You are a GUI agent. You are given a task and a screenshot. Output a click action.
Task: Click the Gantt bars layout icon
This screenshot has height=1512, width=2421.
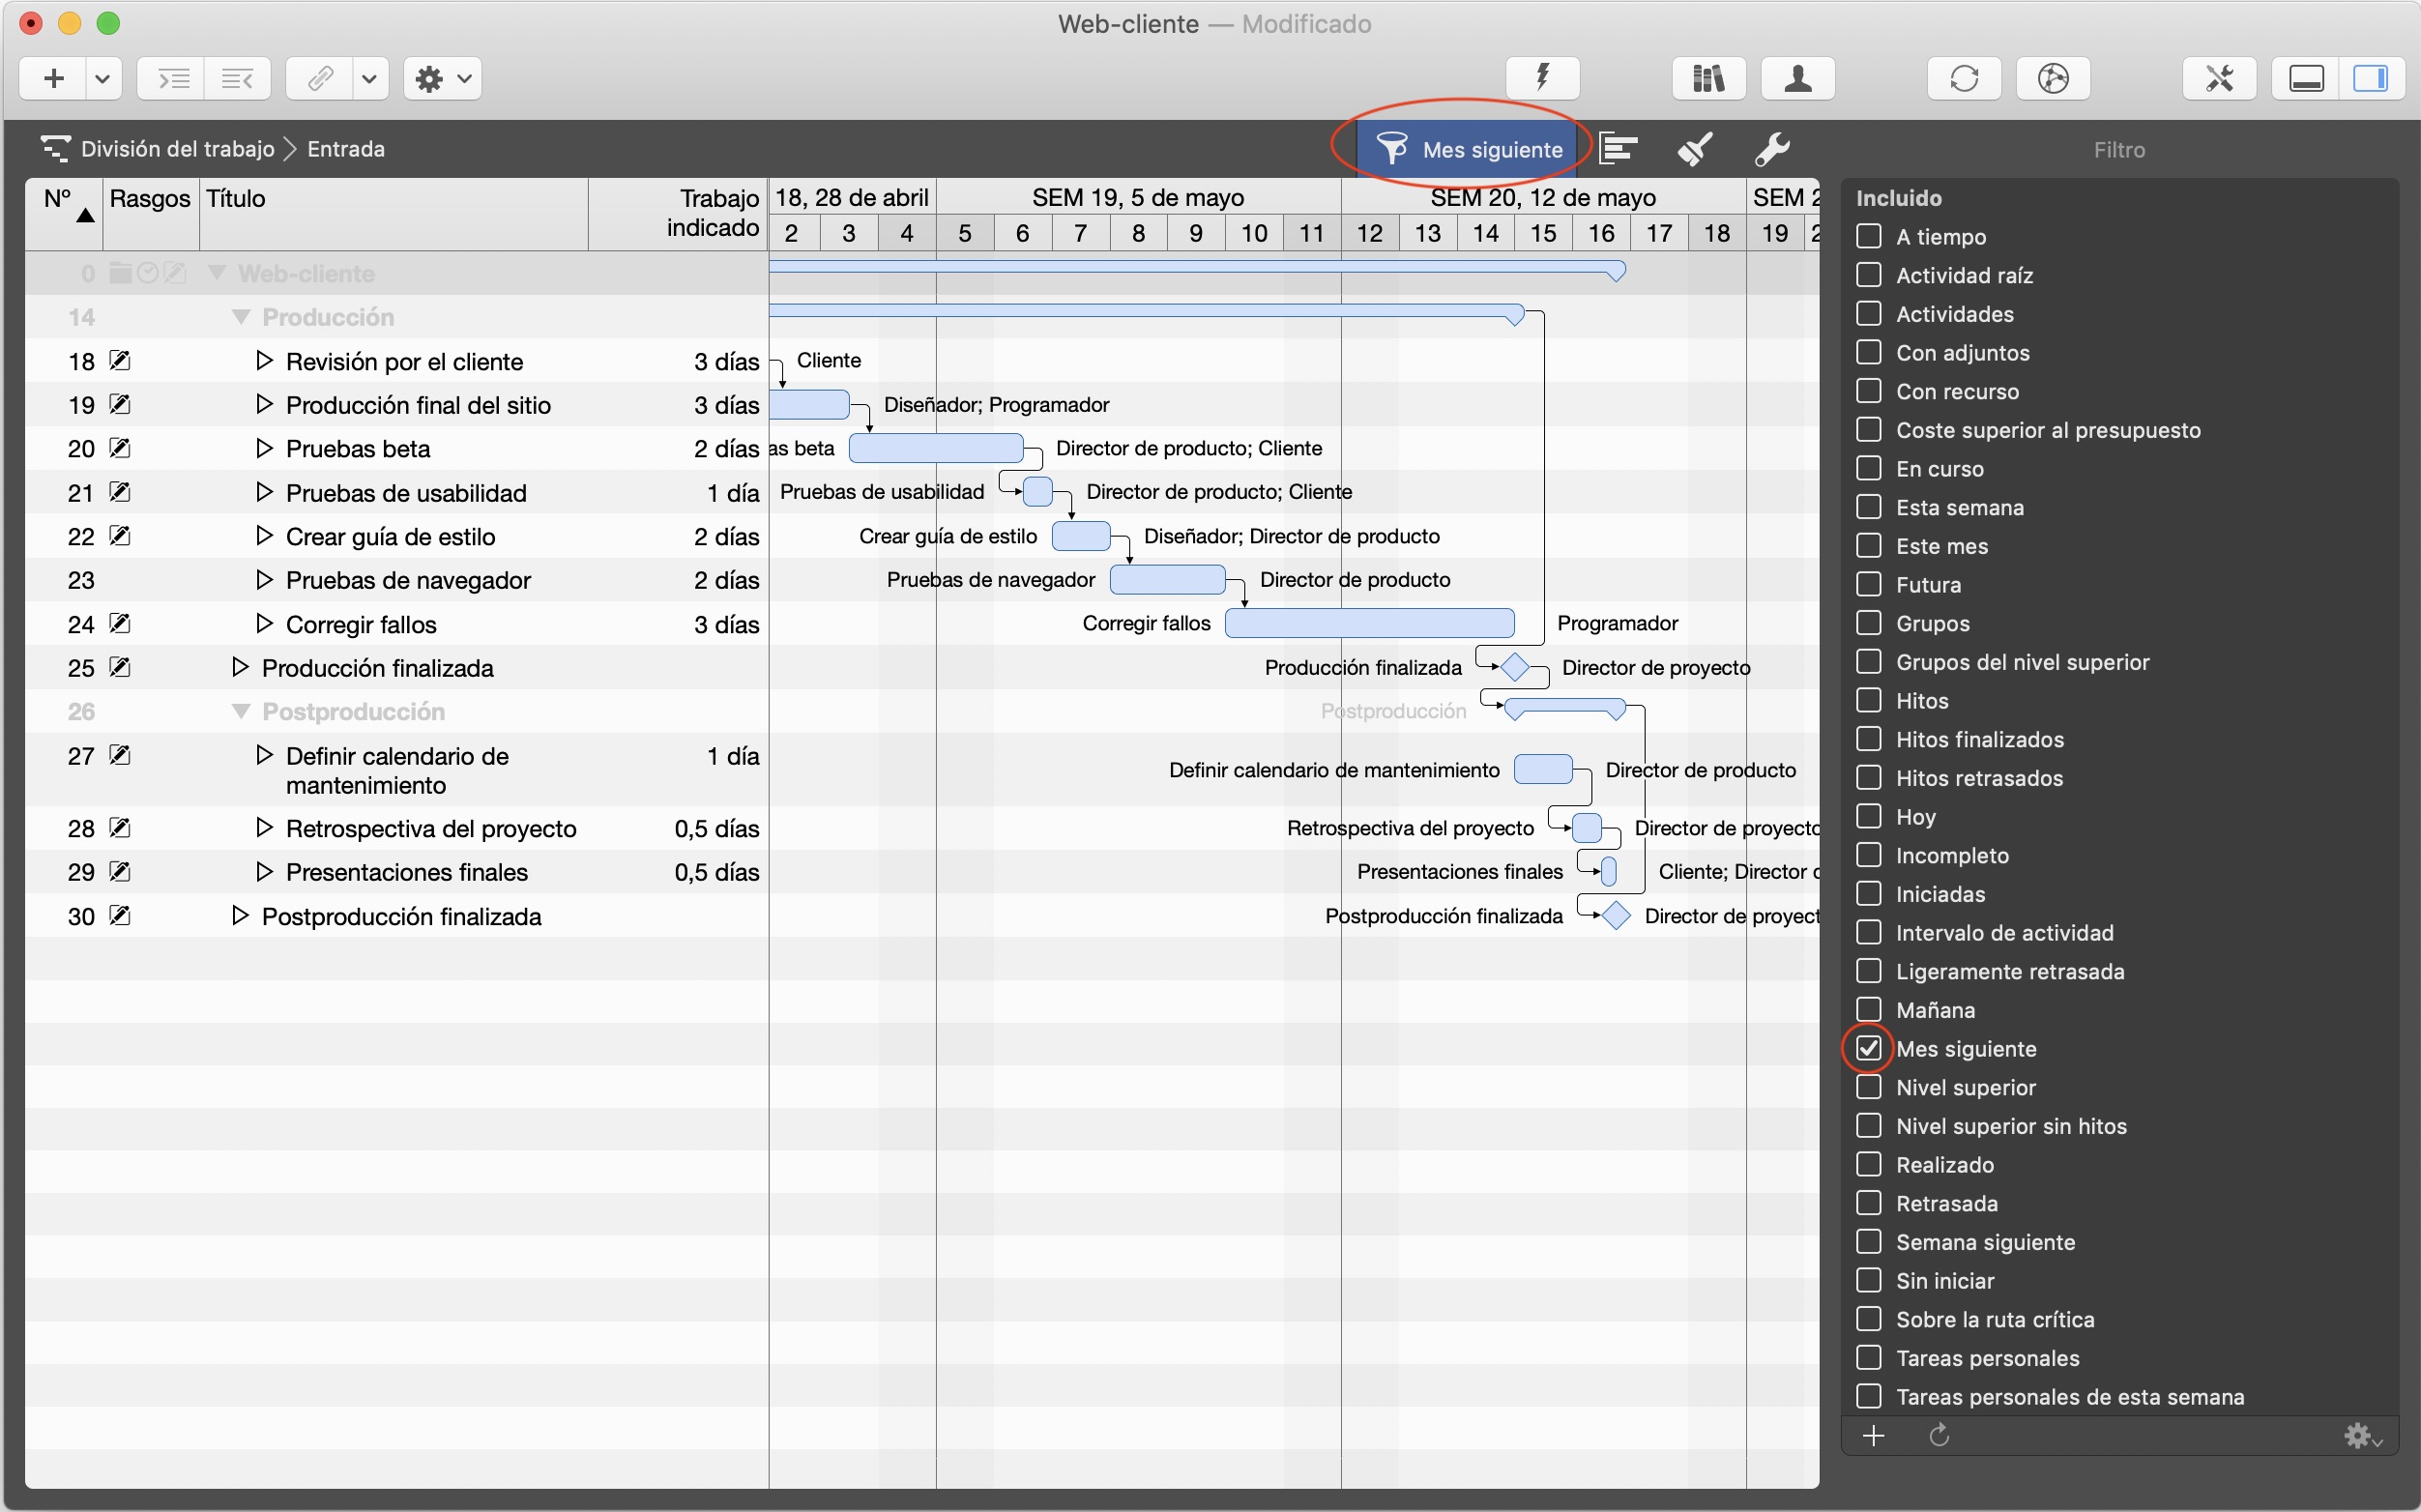[1618, 149]
